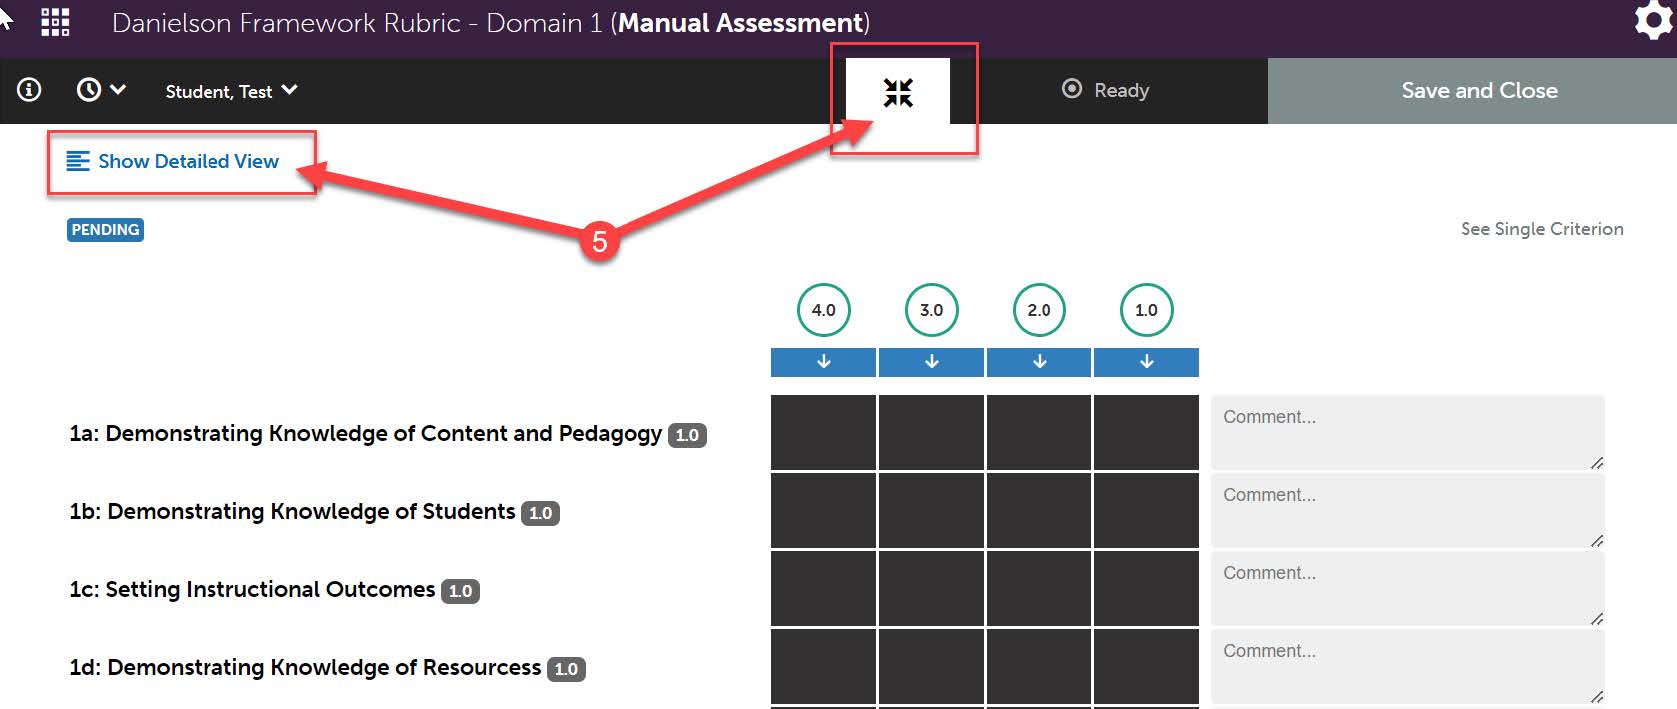The height and width of the screenshot is (709, 1677).
Task: Click Comment field for criterion 1b
Action: point(1408,510)
